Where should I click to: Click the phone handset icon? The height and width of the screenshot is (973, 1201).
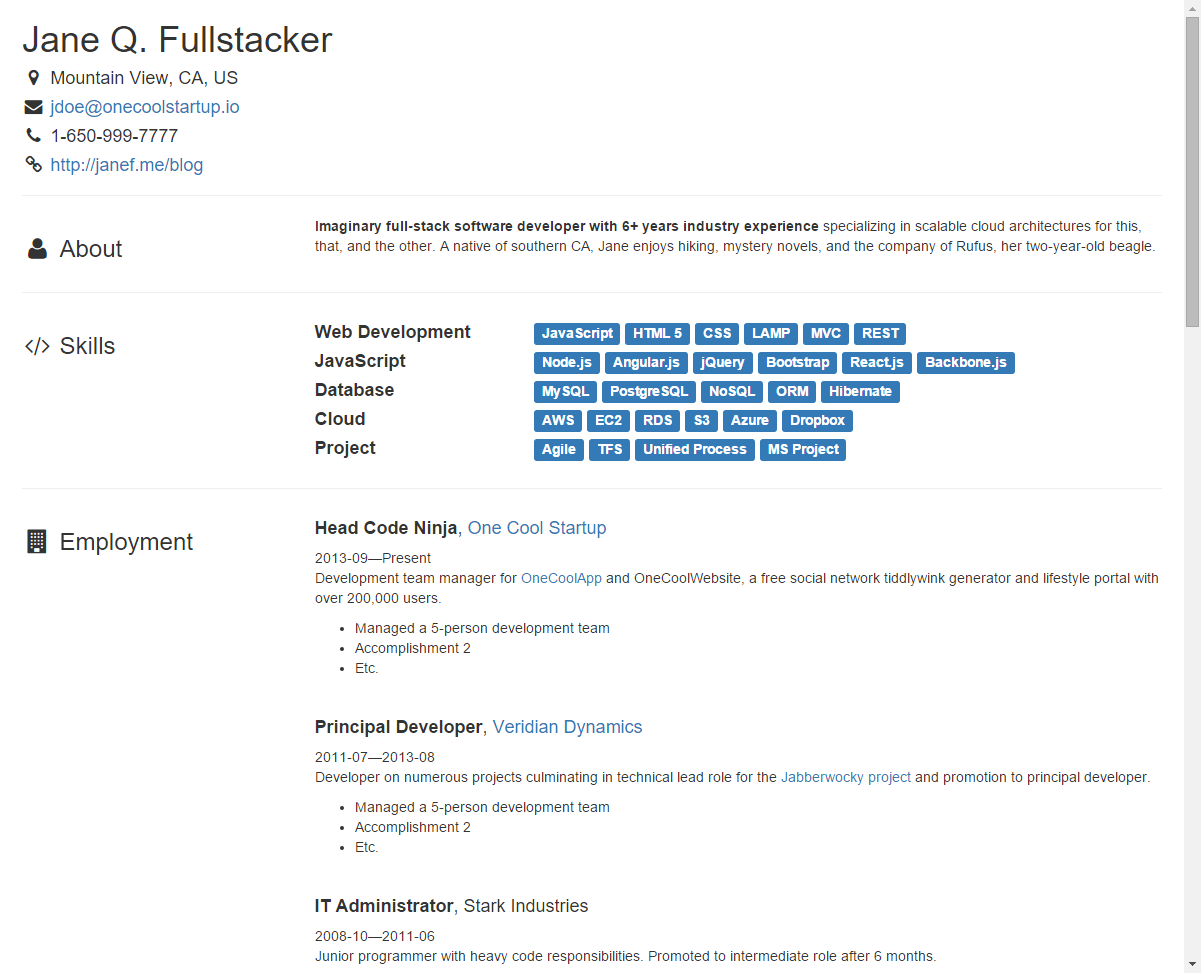point(34,136)
